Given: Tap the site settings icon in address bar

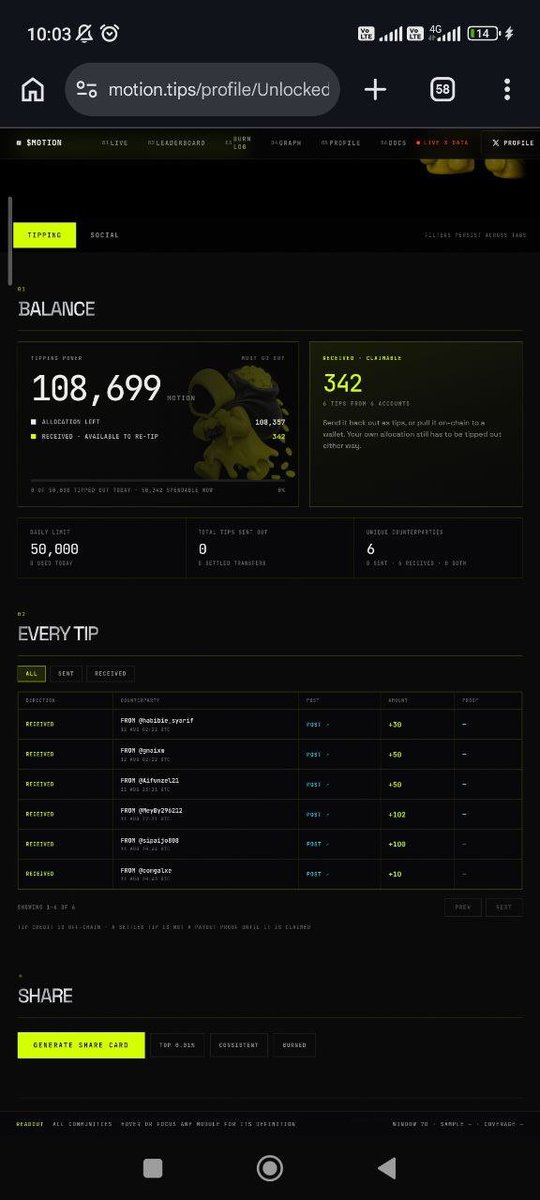Looking at the screenshot, I should [87, 89].
